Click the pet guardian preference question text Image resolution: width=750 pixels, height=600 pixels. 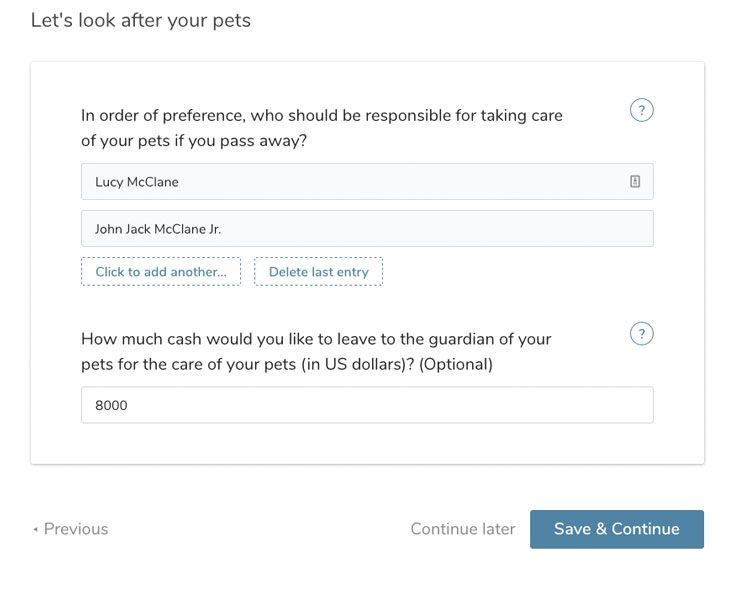click(321, 116)
